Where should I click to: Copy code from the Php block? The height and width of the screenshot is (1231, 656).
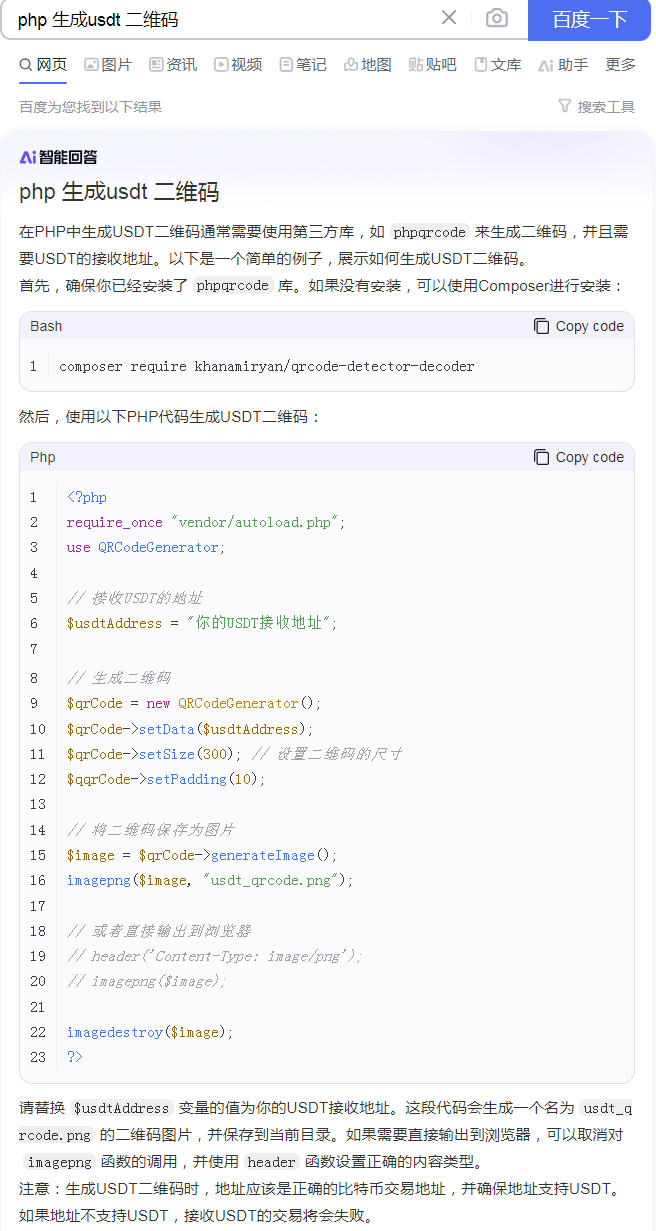[x=578, y=457]
